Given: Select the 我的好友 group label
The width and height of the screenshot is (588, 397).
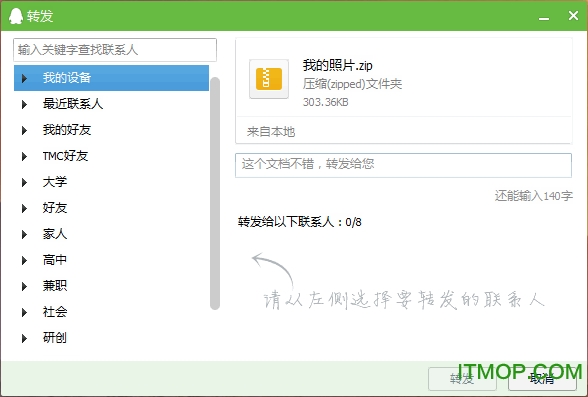Looking at the screenshot, I should tap(67, 130).
